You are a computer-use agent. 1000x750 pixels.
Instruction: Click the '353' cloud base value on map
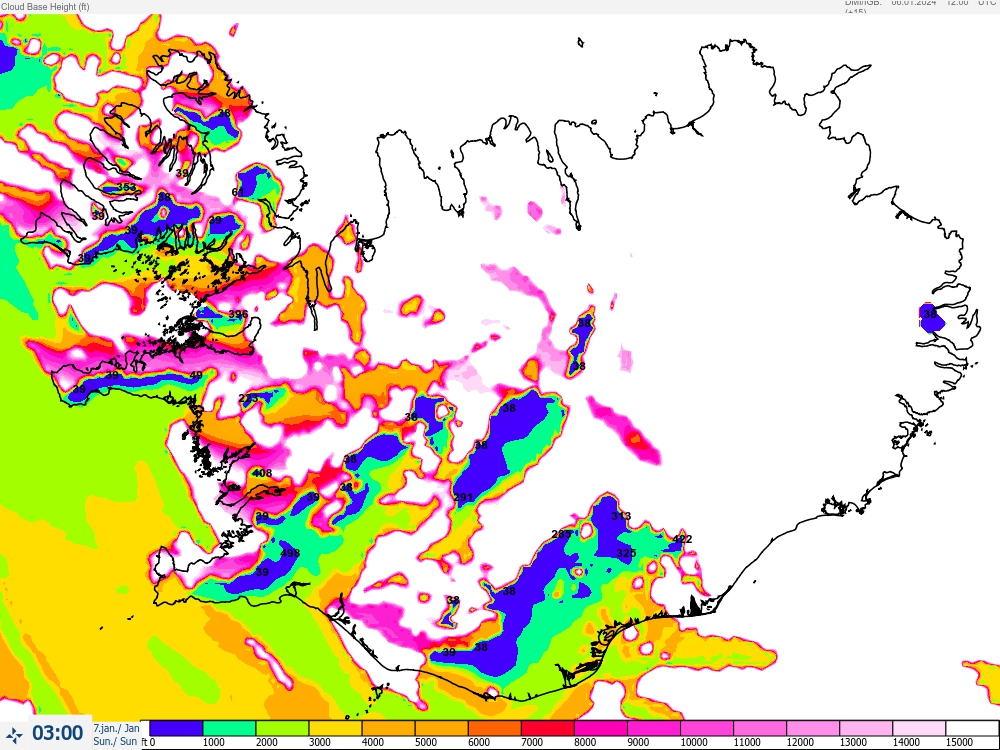coord(127,188)
